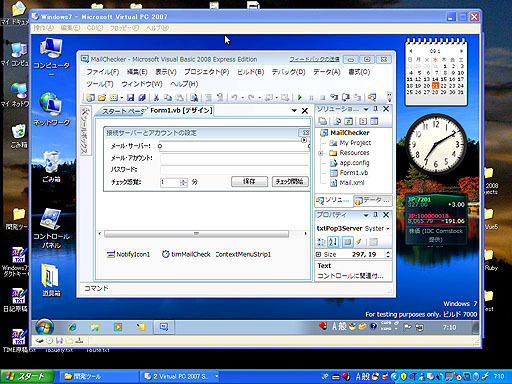Click the Properties icon in Solution Explorer toolbar

coord(323,121)
